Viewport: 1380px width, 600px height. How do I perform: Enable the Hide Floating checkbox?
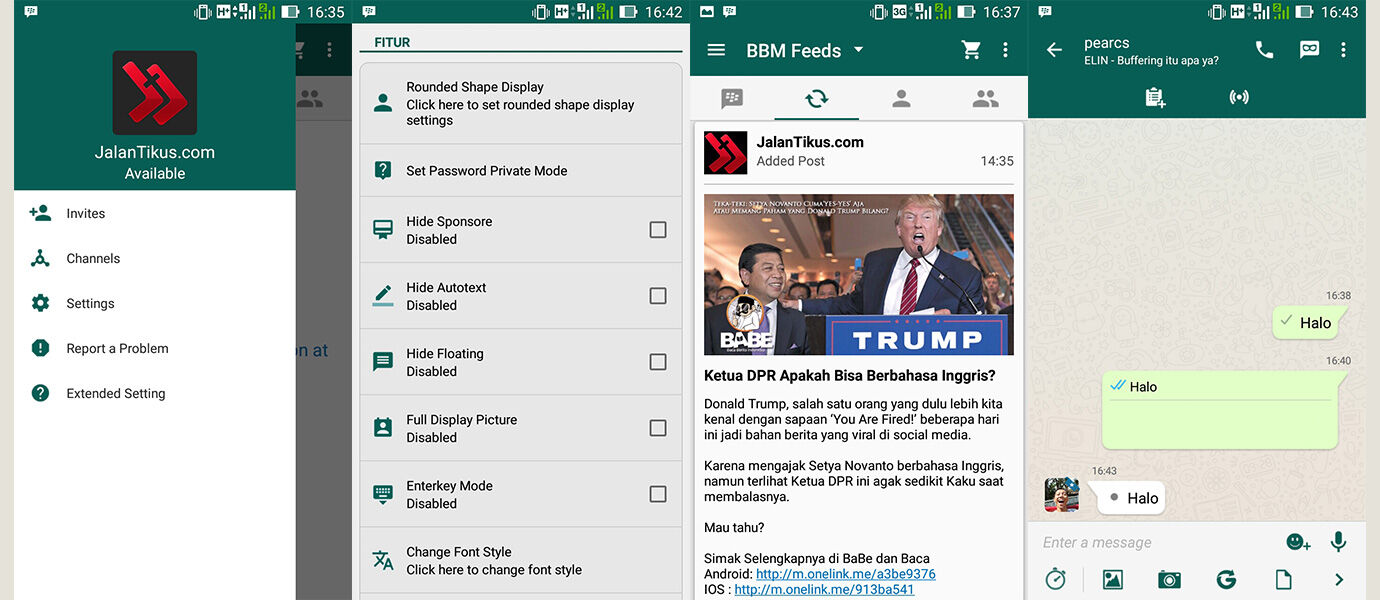coord(658,362)
